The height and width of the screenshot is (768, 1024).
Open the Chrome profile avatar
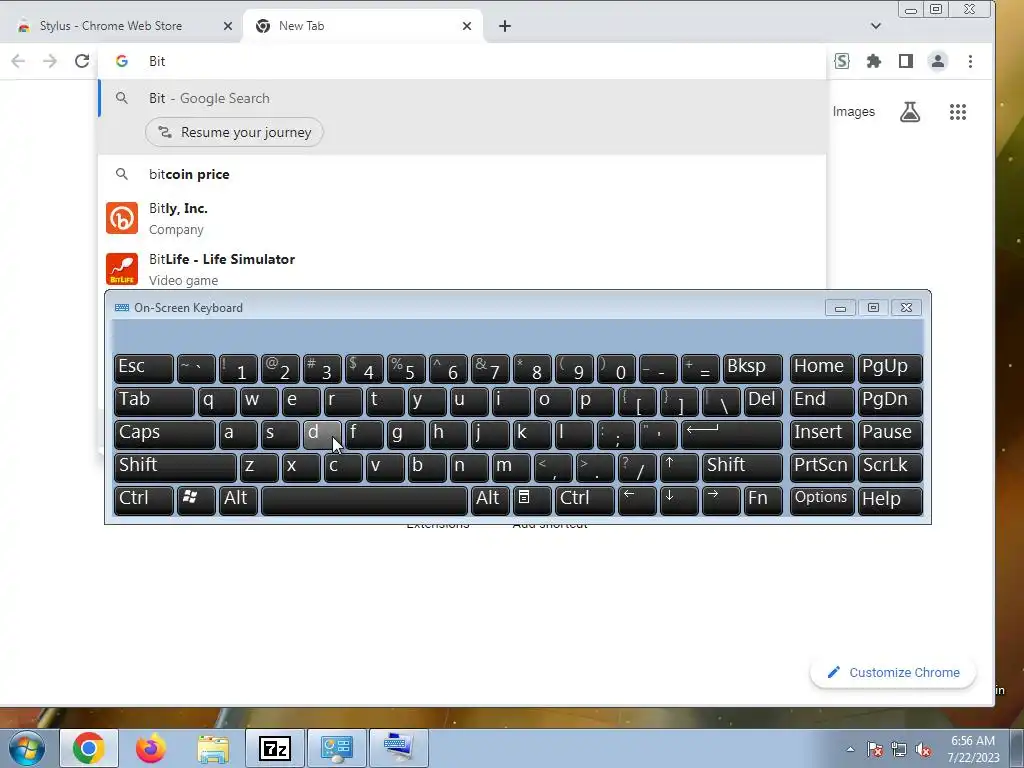click(938, 61)
